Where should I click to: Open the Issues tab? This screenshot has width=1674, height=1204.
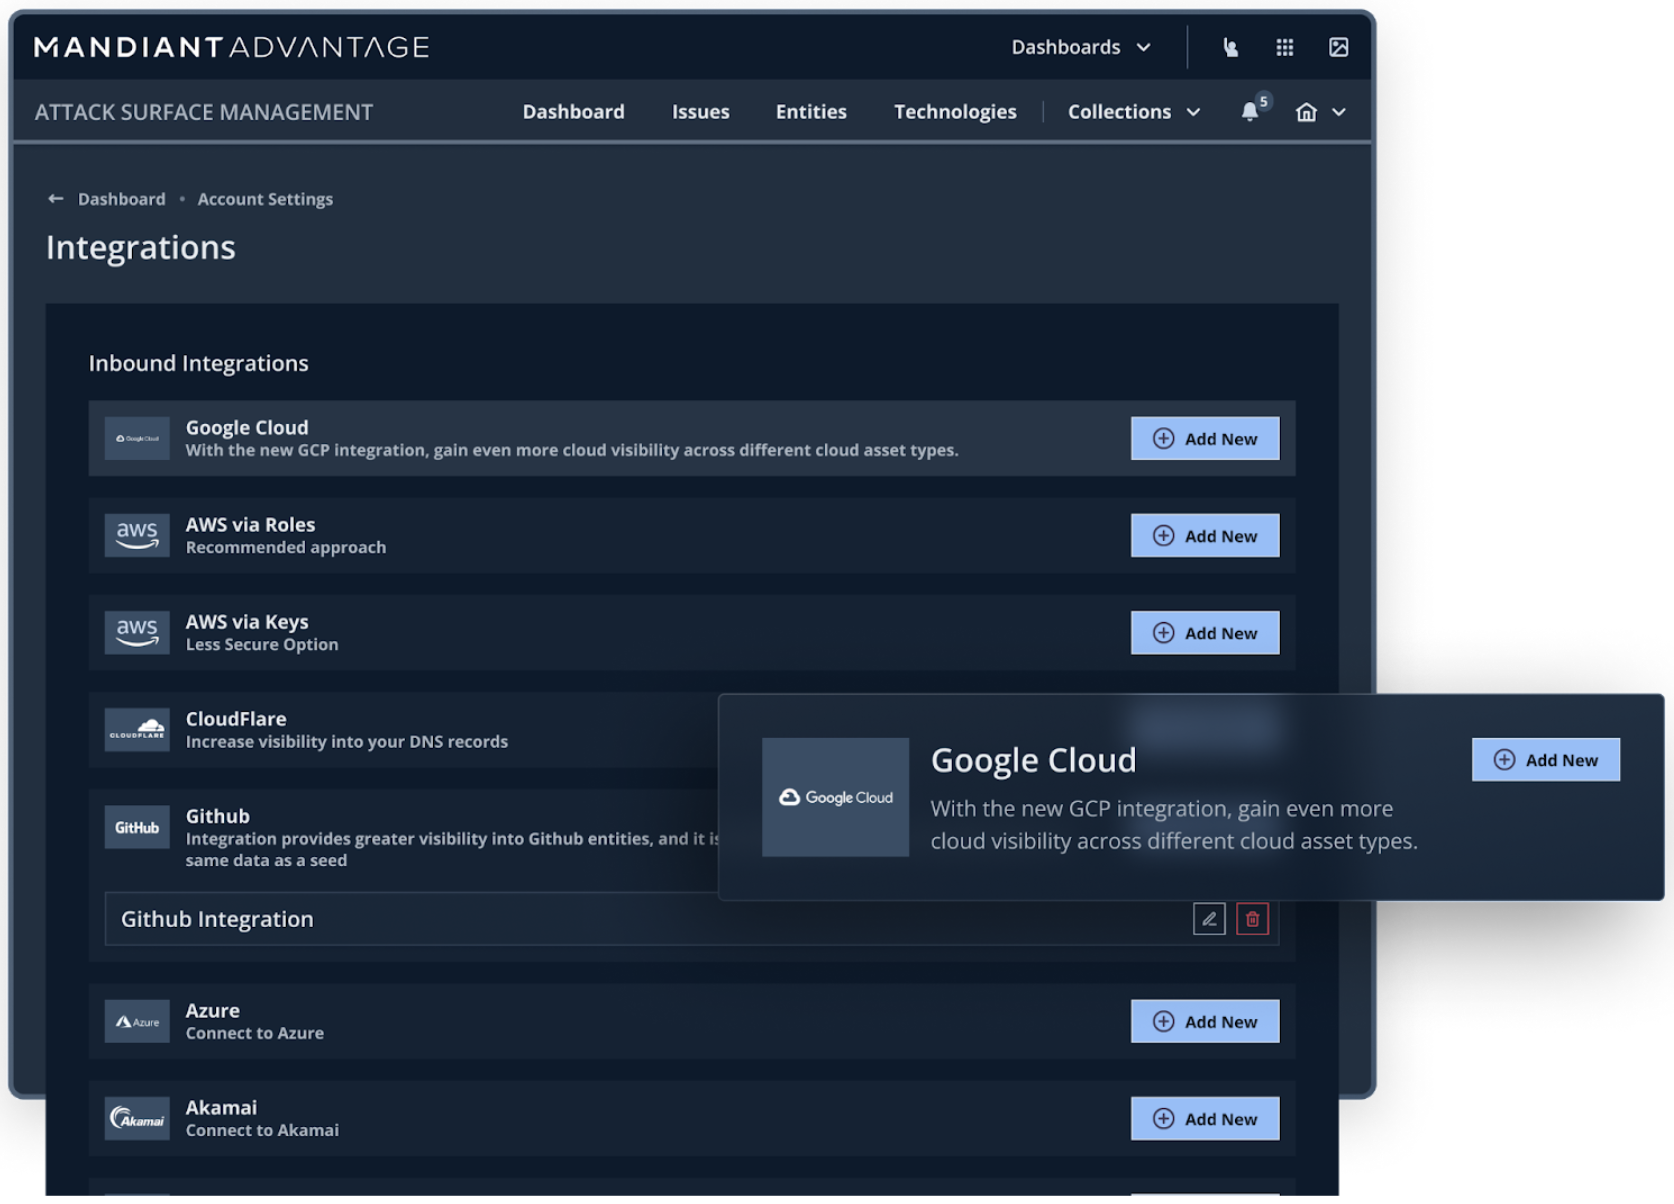tap(700, 112)
